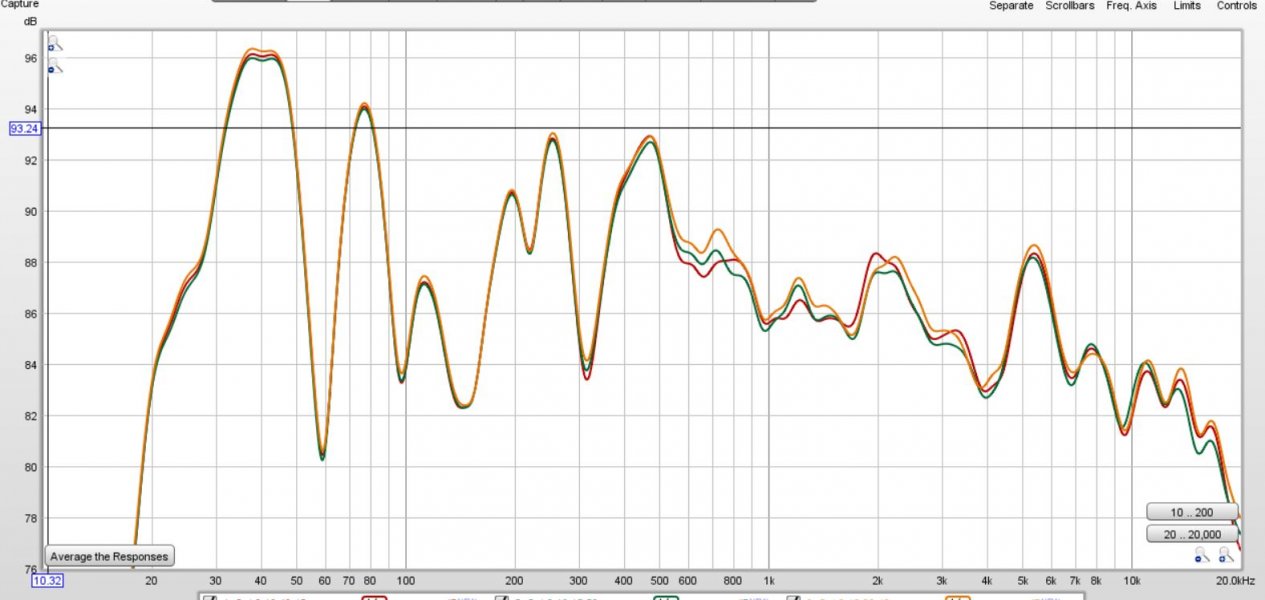Click the 1k frequency axis label

tap(769, 580)
